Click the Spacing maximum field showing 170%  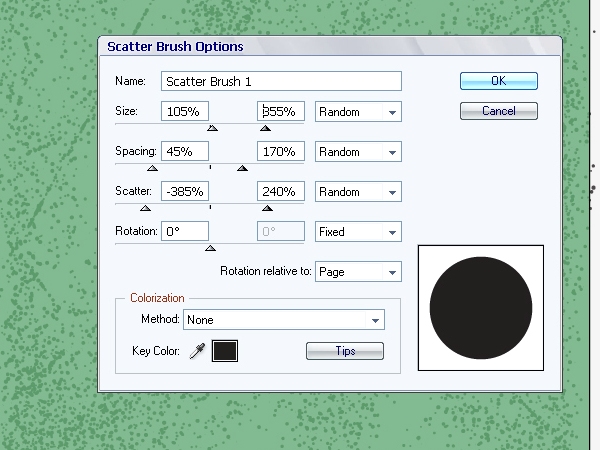tap(281, 151)
